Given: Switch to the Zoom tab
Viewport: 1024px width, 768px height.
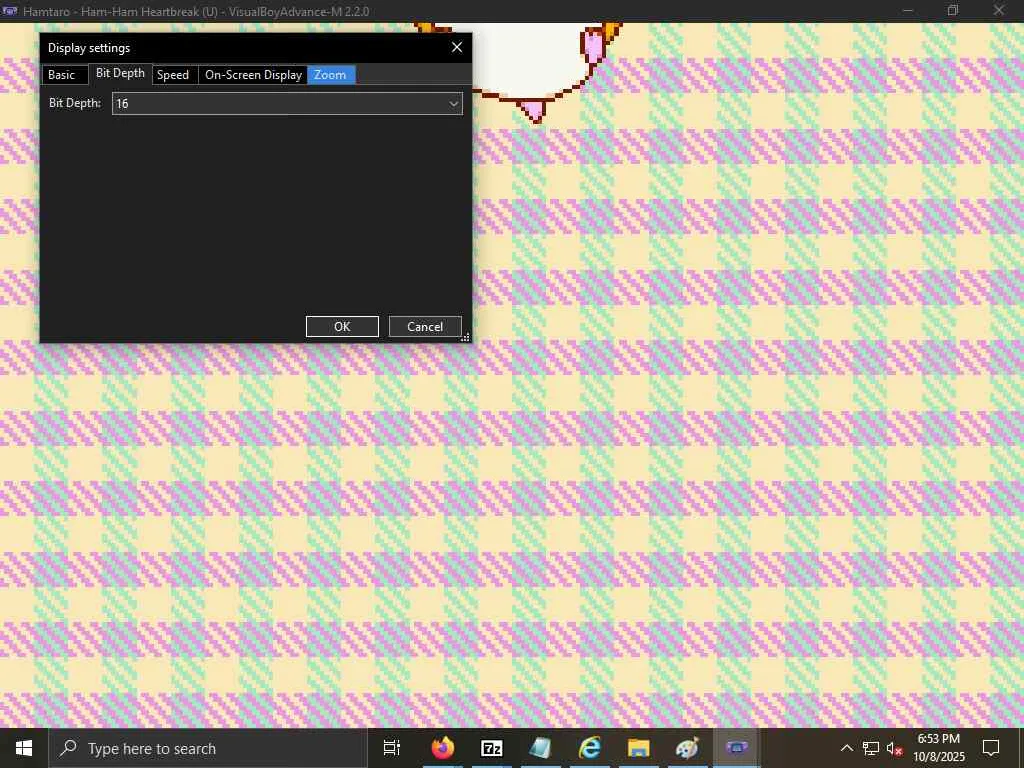Looking at the screenshot, I should tap(331, 75).
